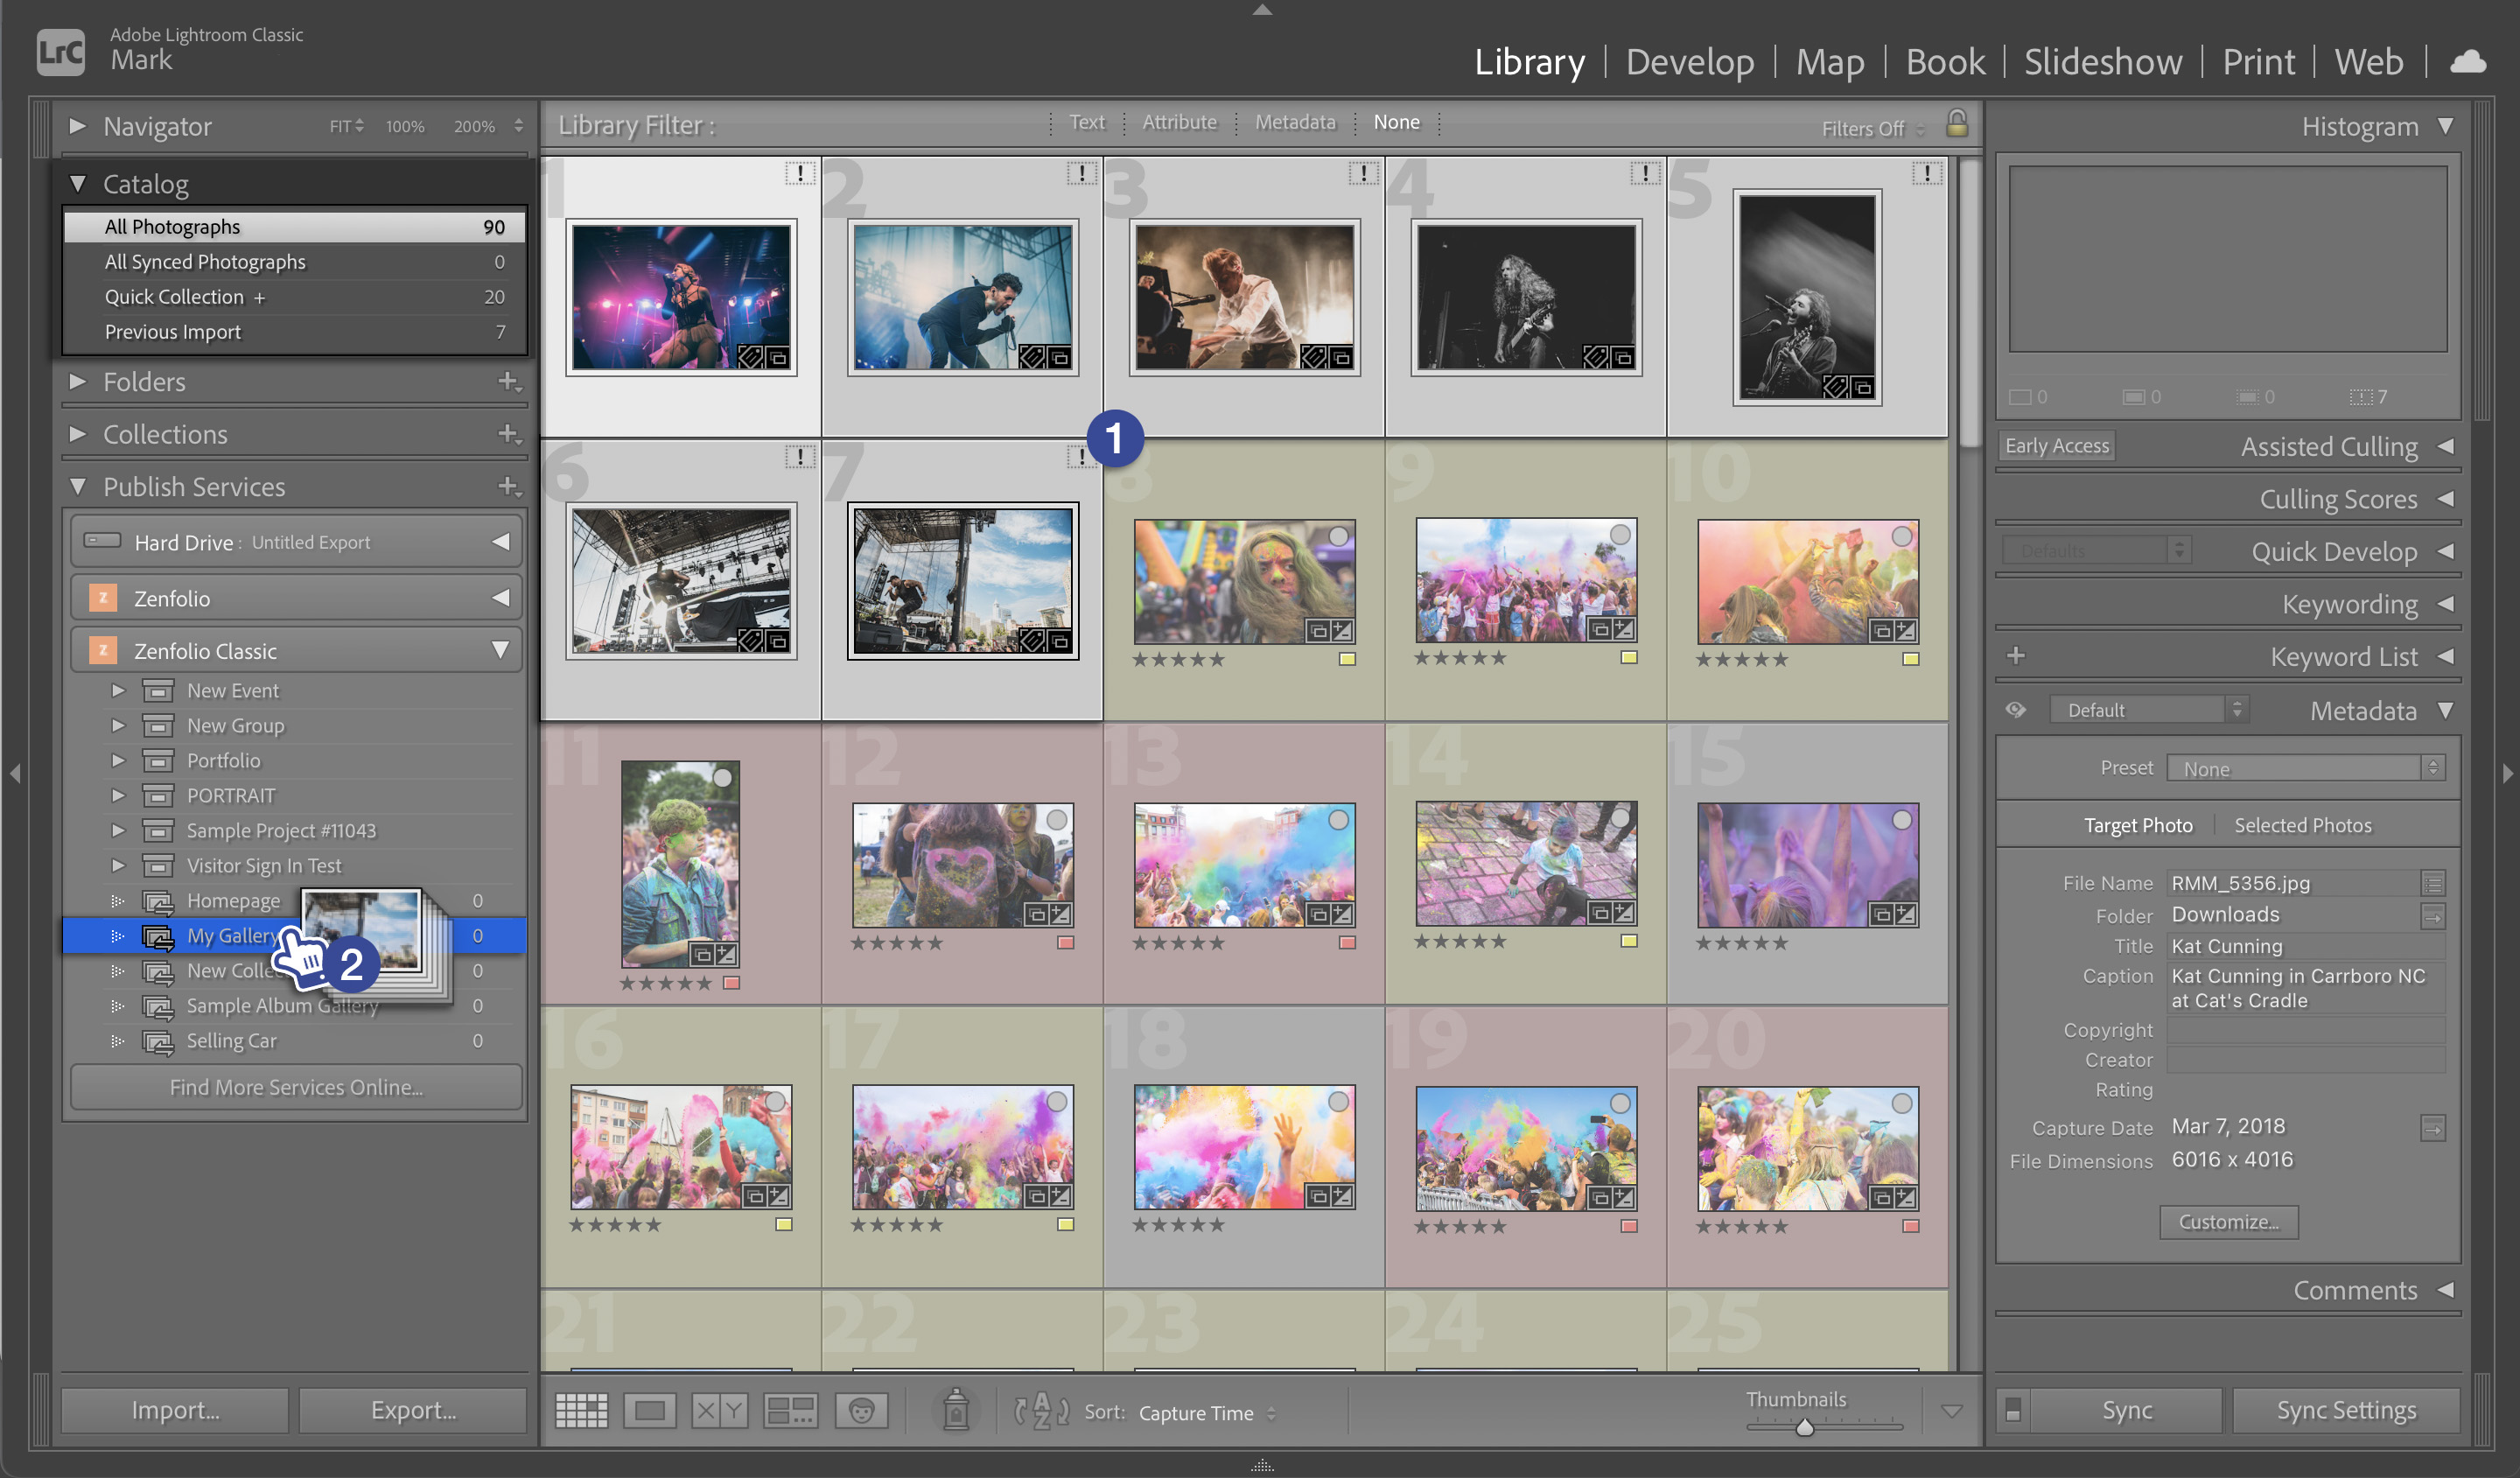Click the Hard Drive service icon
Viewport: 2520px width, 1478px height.
[102, 541]
